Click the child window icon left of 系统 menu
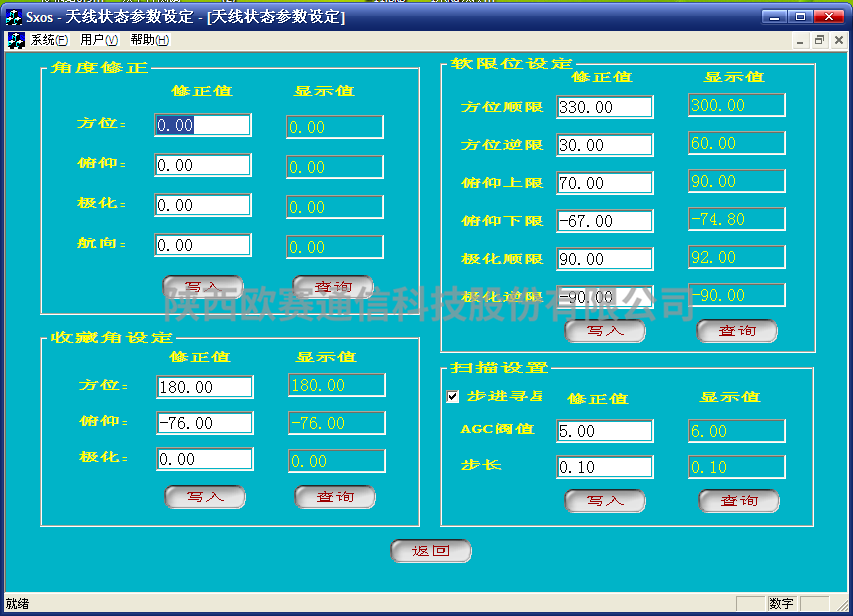Image resolution: width=853 pixels, height=616 pixels. pos(16,40)
